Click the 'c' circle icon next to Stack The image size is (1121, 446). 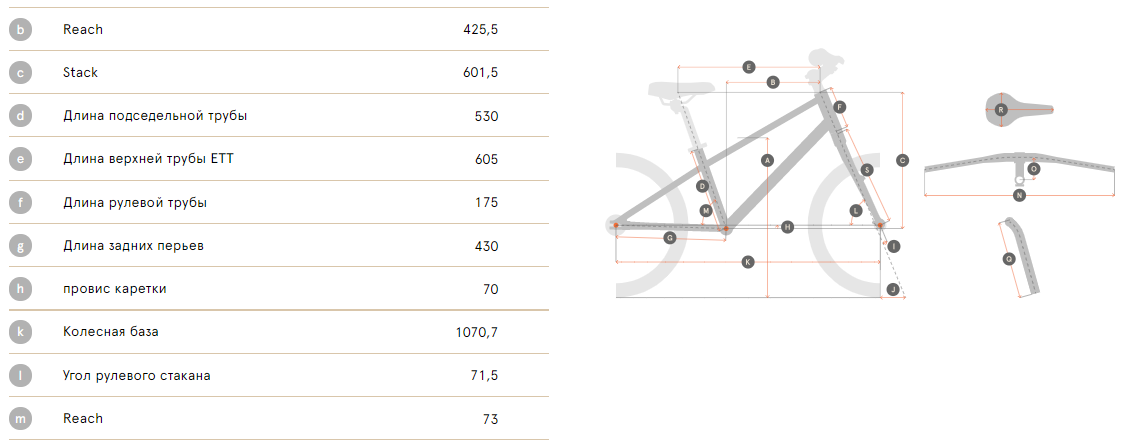pos(20,73)
